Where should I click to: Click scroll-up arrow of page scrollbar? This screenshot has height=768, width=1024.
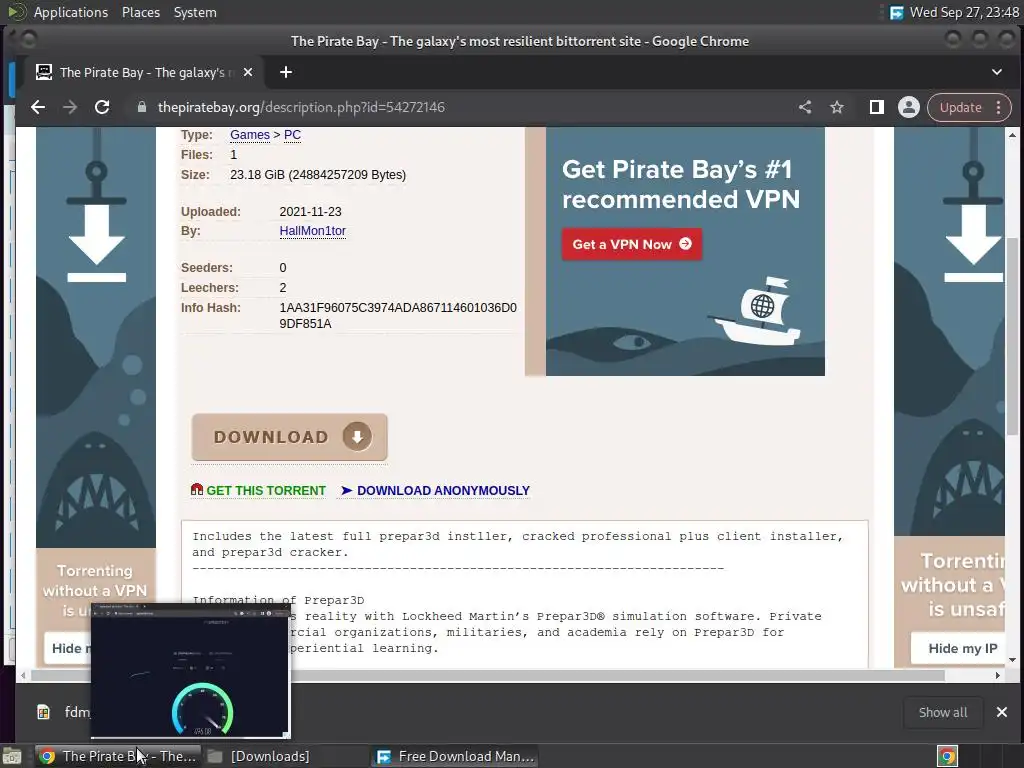1012,135
